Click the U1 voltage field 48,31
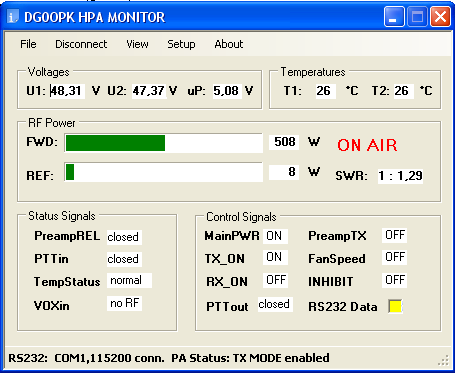This screenshot has height=375, width=455. (67, 91)
